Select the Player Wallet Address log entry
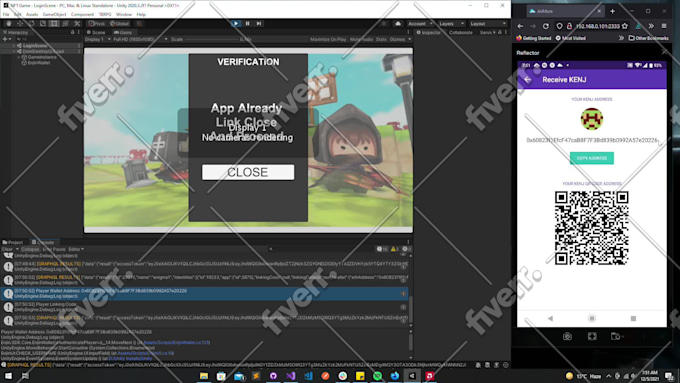The image size is (680, 383). pos(204,294)
